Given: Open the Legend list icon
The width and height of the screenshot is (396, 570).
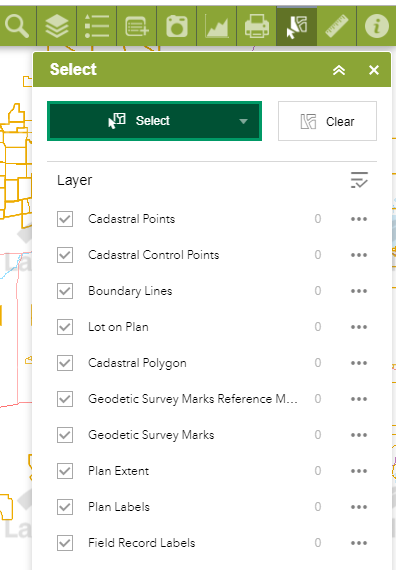Looking at the screenshot, I should pyautogui.click(x=97, y=26).
